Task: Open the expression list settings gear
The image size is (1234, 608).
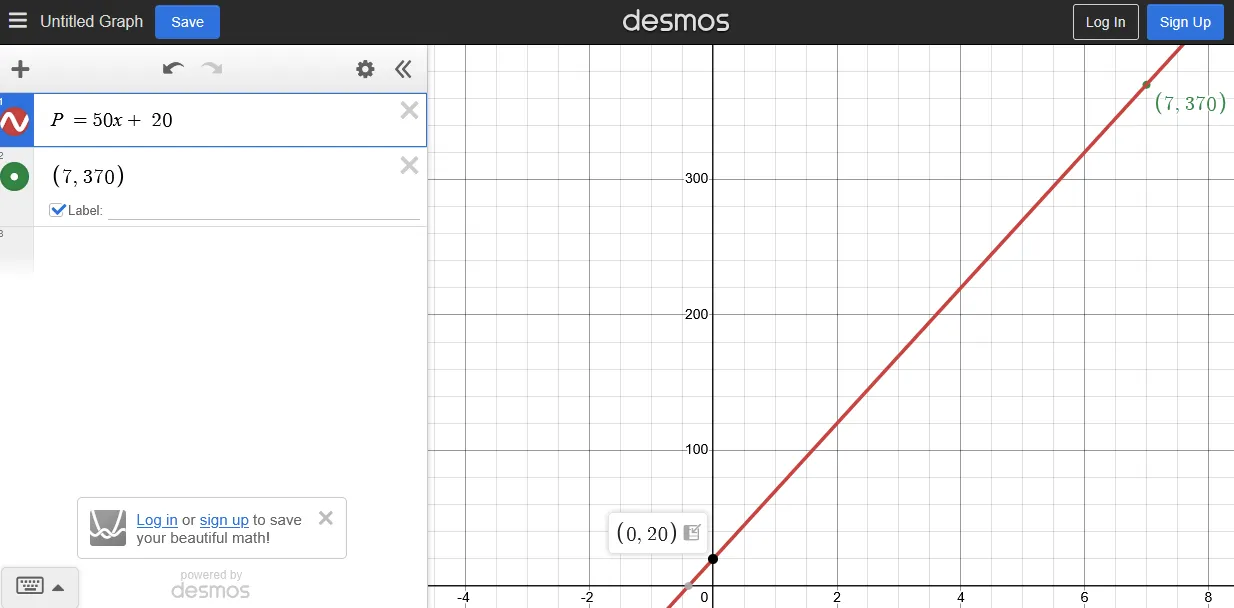Action: pos(366,69)
